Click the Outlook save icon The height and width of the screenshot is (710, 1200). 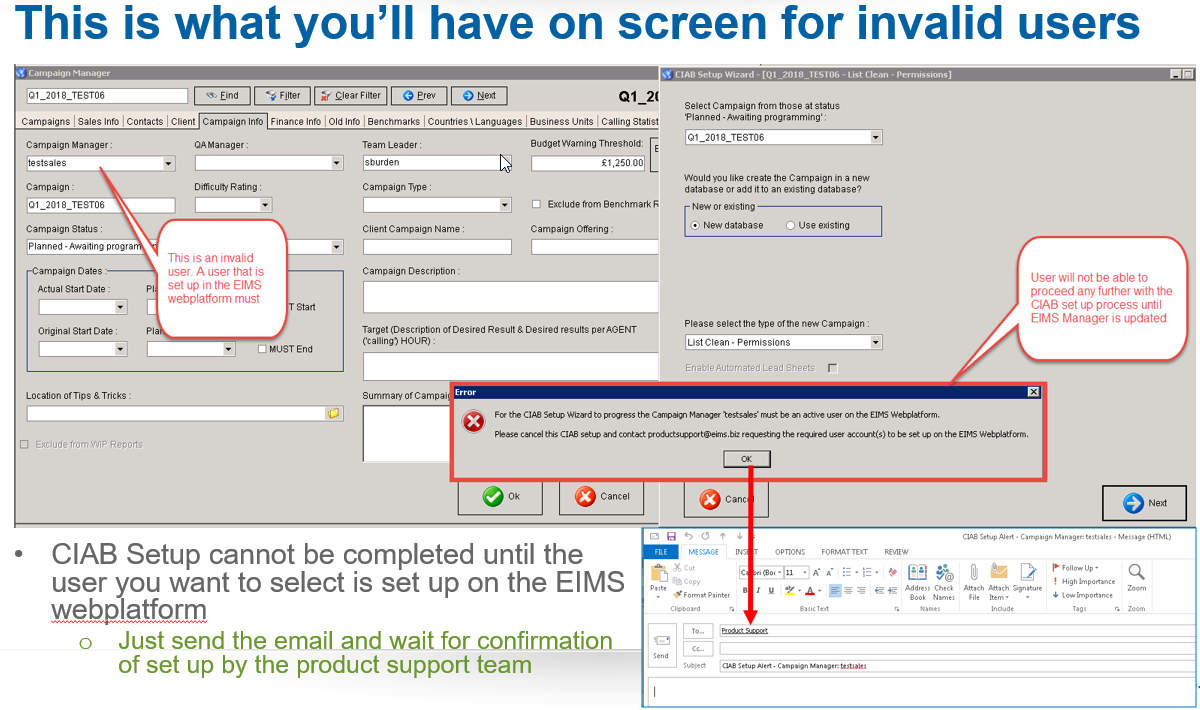tap(671, 537)
